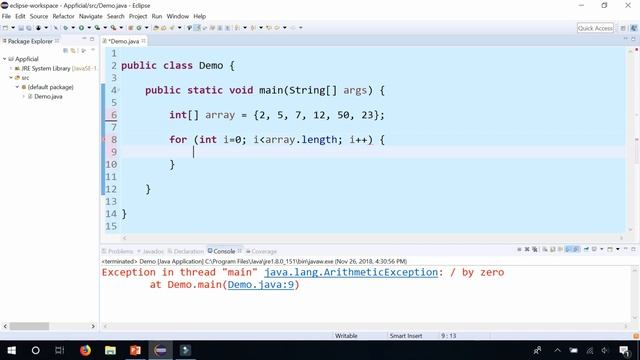This screenshot has height=360, width=640.
Task: Open the Edit menu
Action: point(20,16)
